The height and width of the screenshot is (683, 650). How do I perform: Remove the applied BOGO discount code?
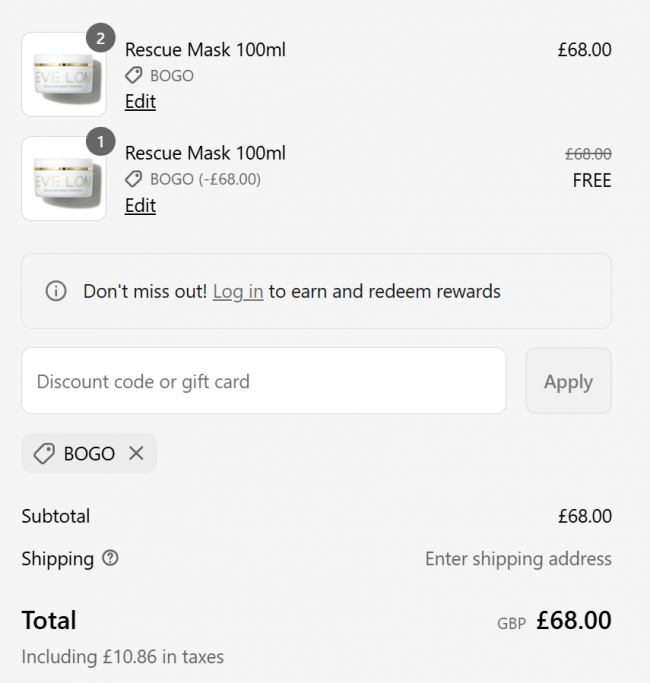136,454
